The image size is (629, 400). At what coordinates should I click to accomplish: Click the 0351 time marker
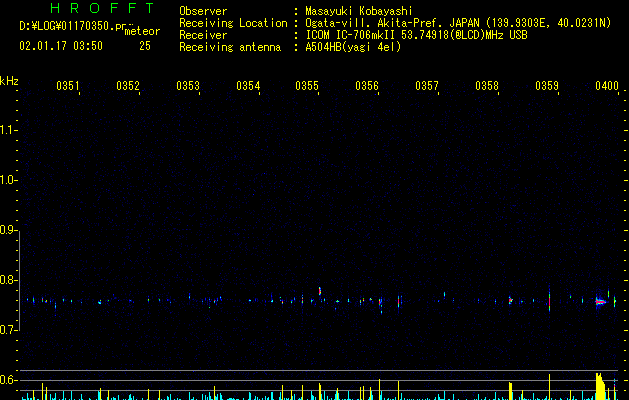(68, 85)
